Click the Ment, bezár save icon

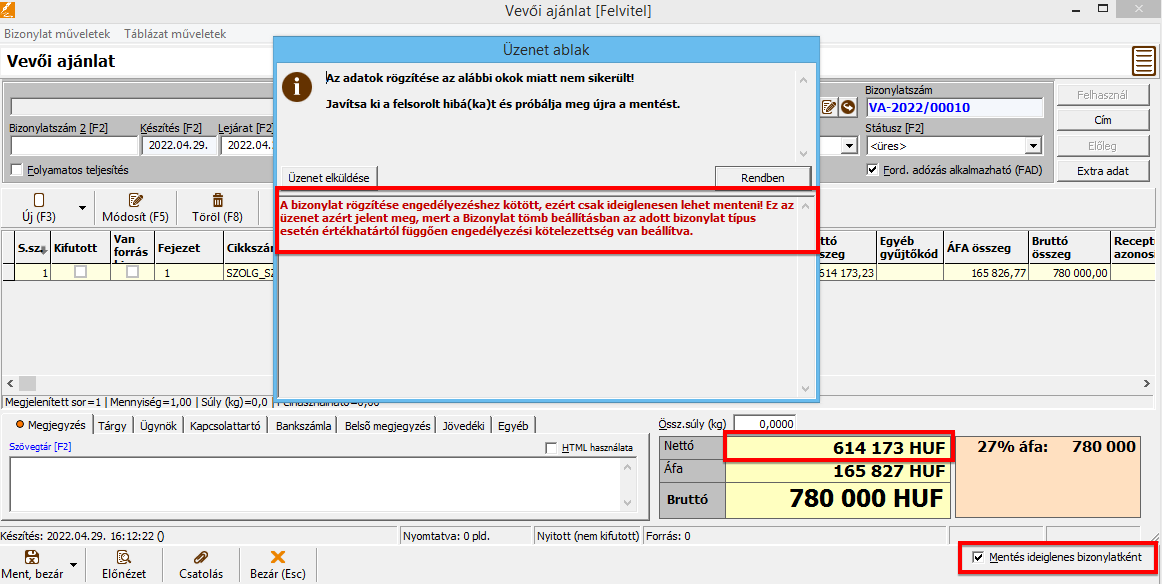[31, 557]
